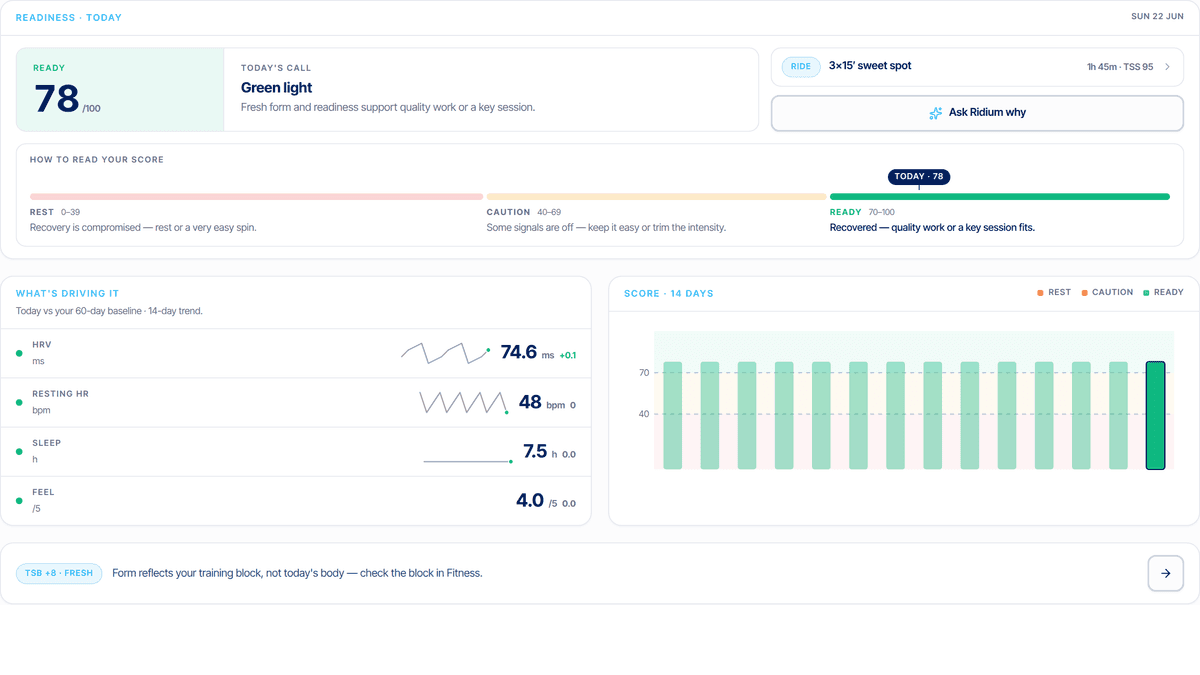
Task: Click the 70 axis label on the chart
Action: 644,373
